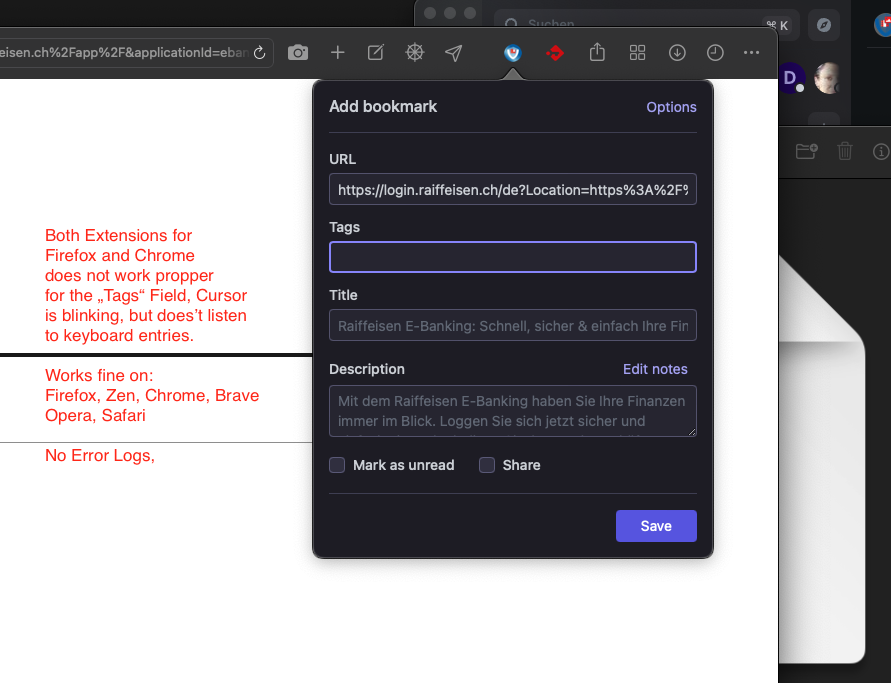Select the paper plane send icon
Screen dimensions: 891x683
tap(453, 53)
